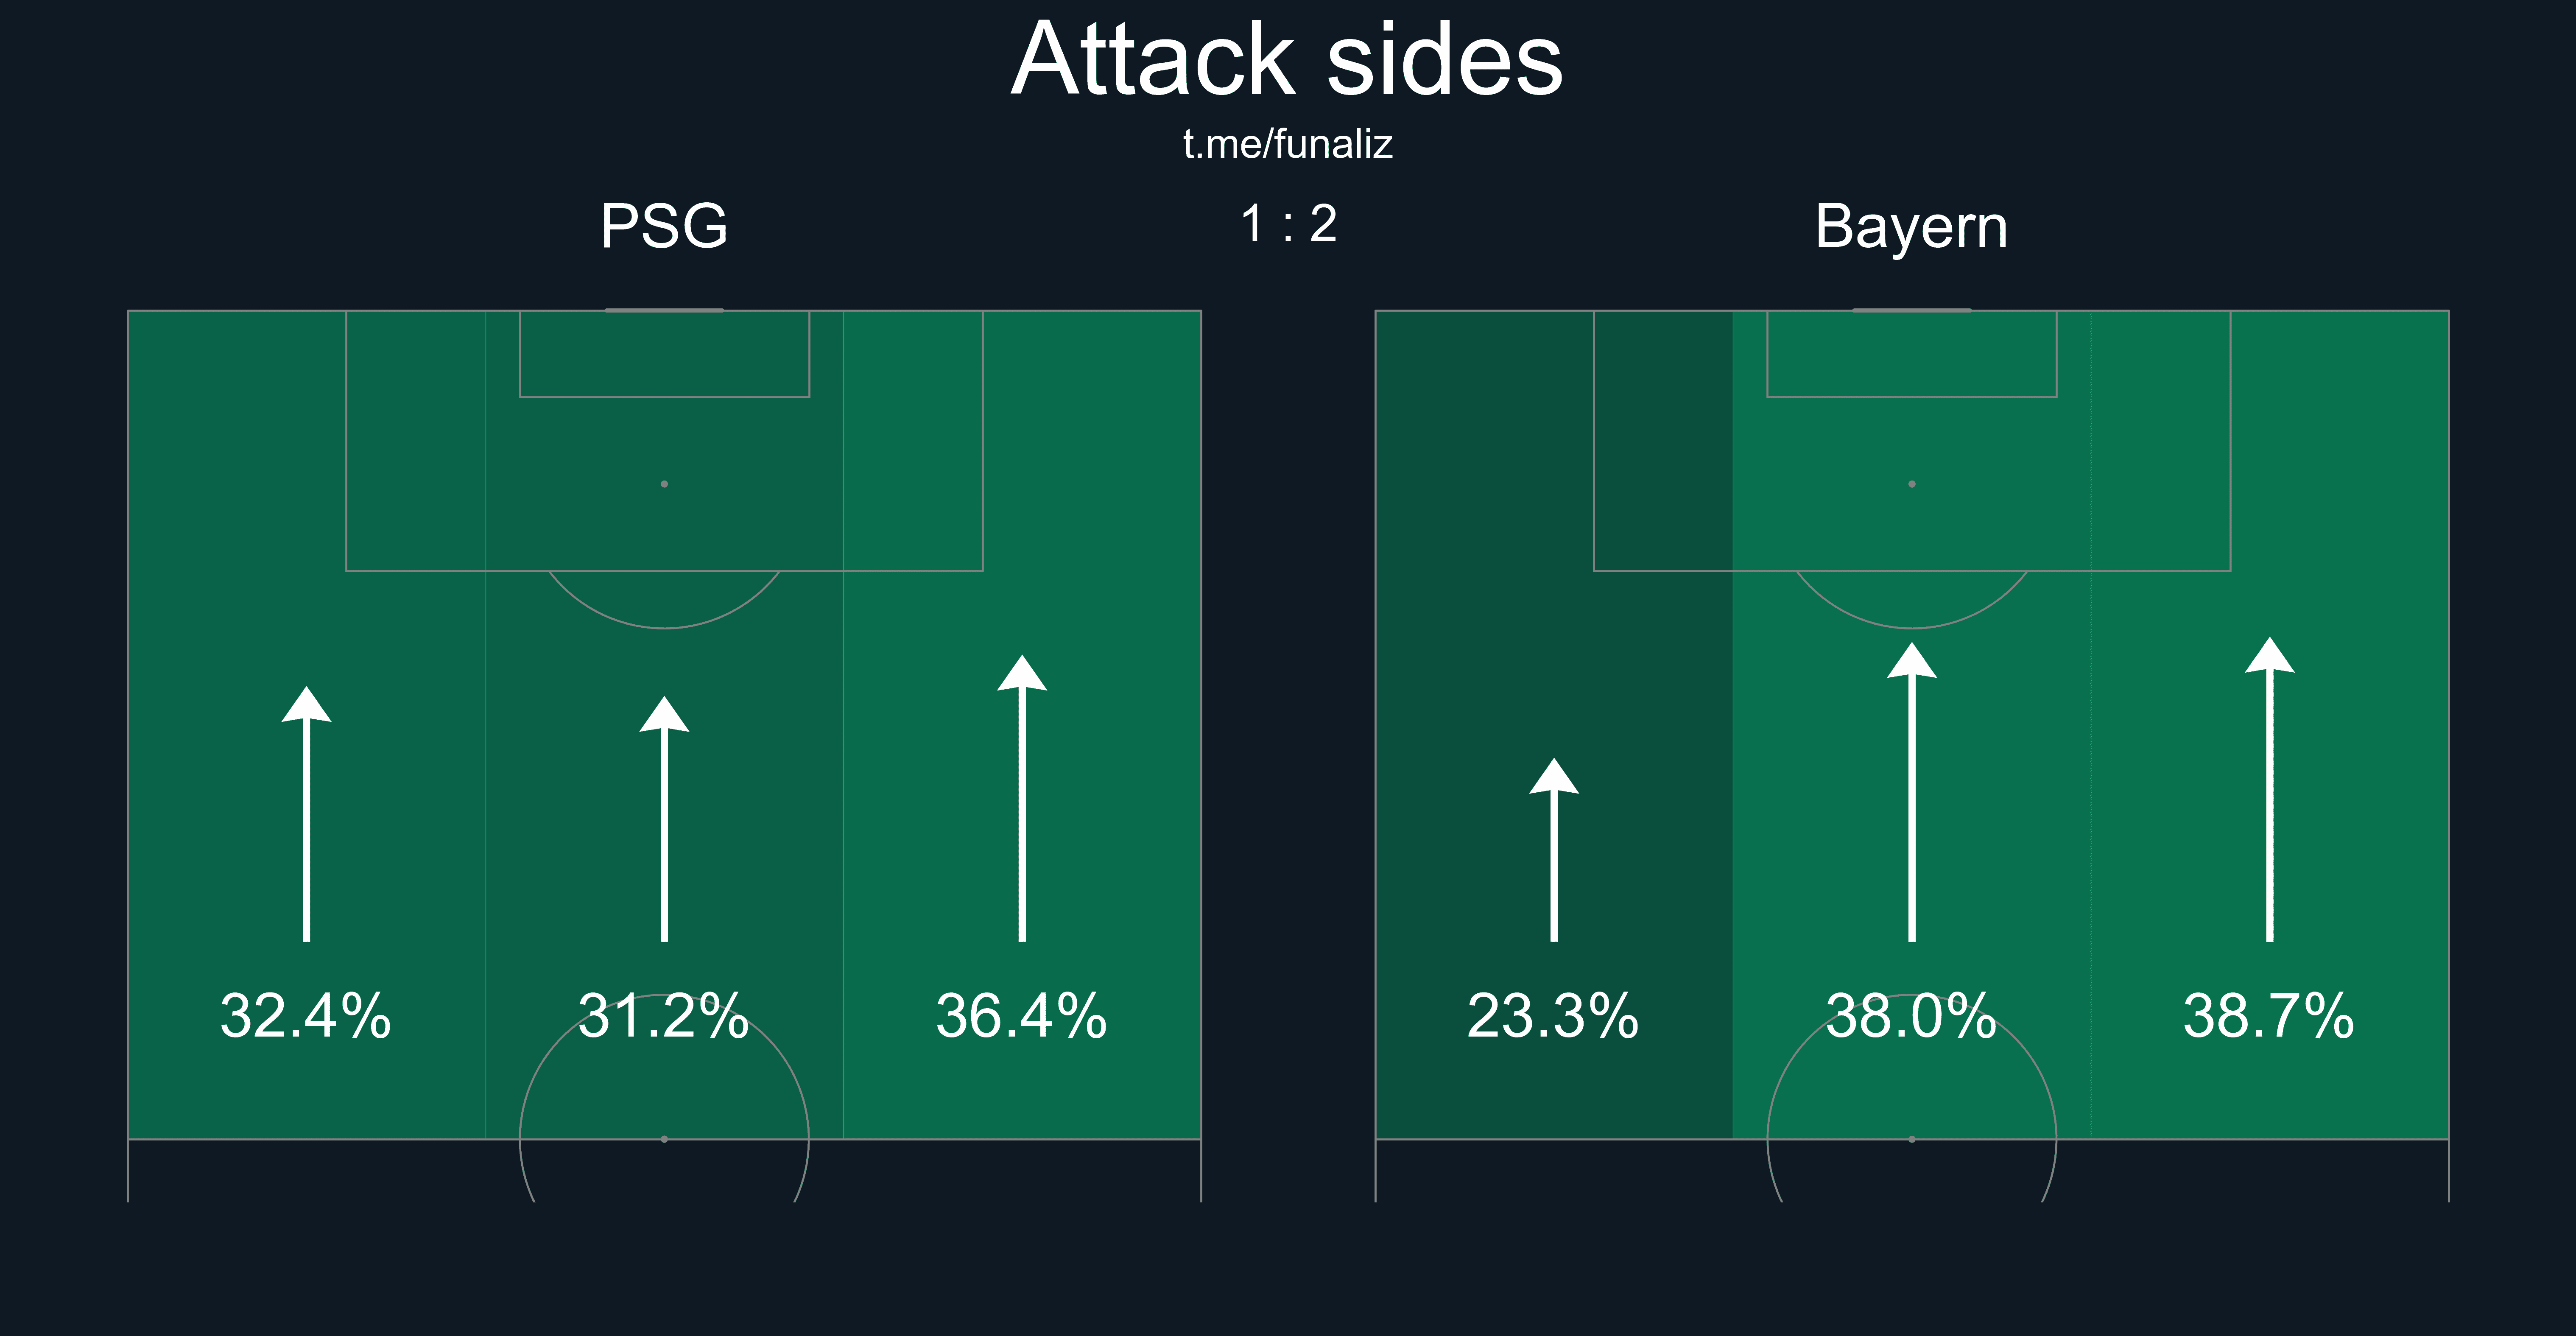Select the 38.0% Bayern center value

coord(1912,1016)
